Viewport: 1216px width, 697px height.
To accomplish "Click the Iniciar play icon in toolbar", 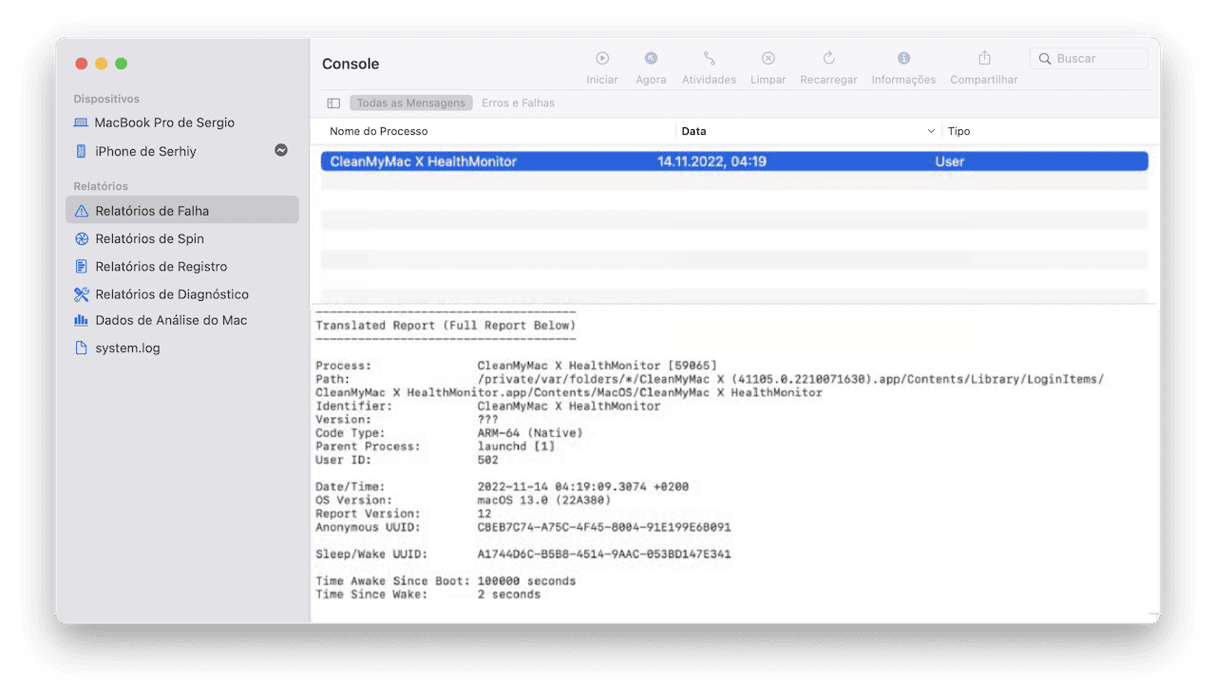I will 602,59.
